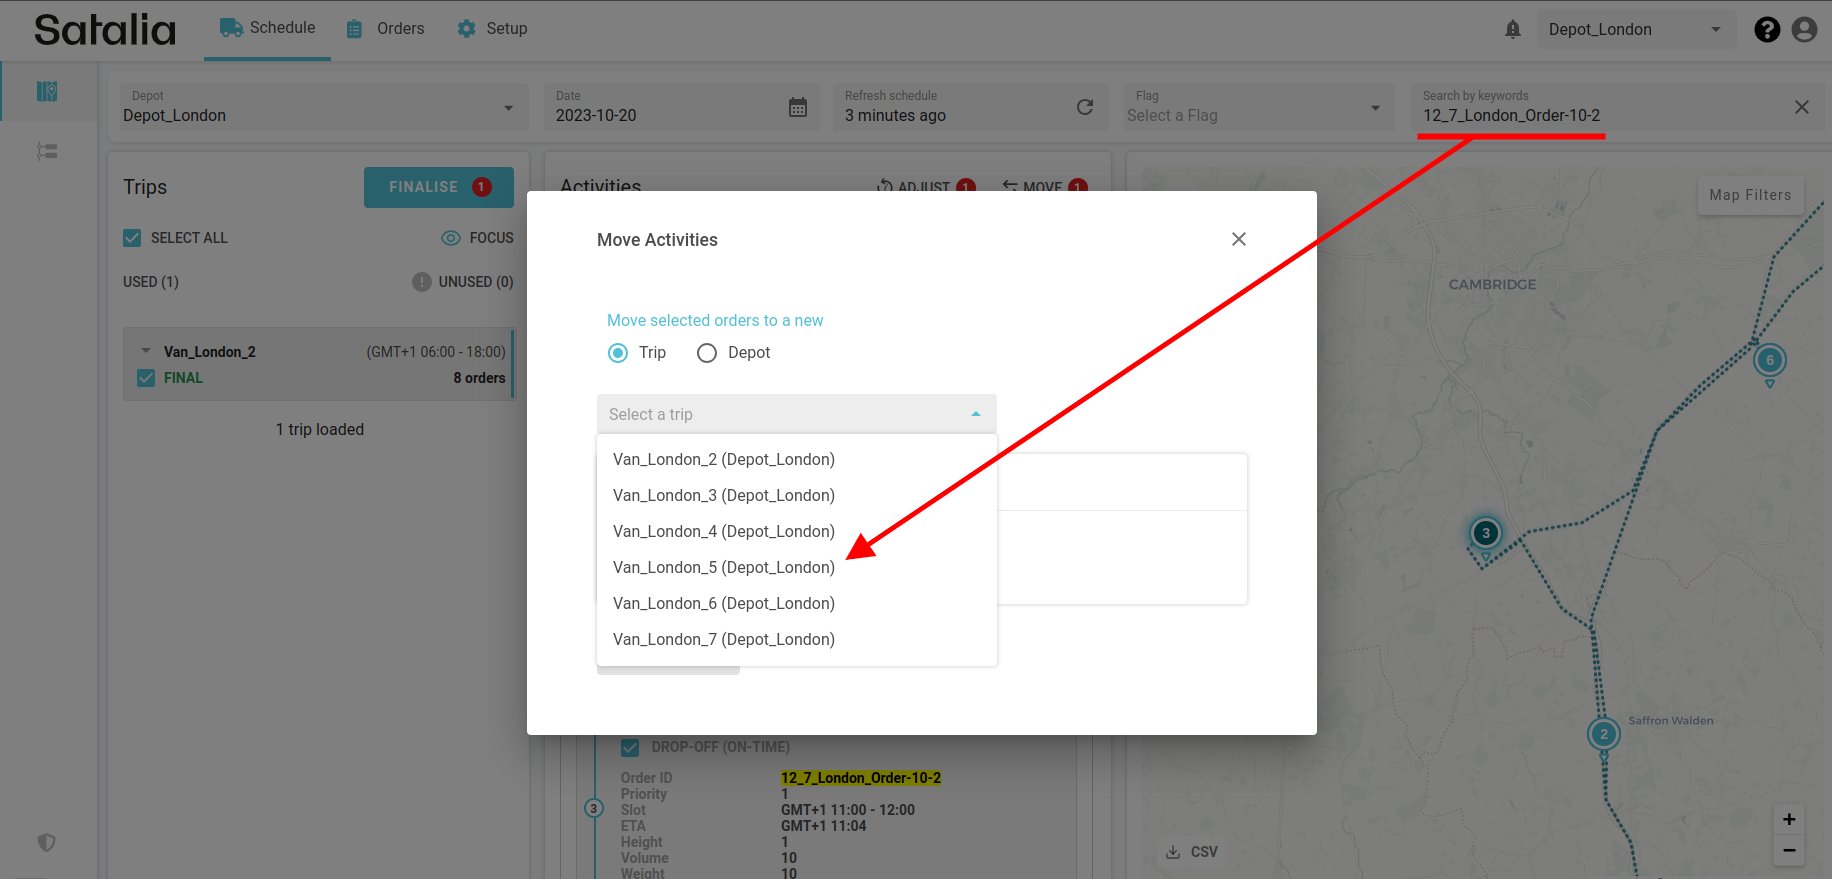
Task: Choose Van_London_7 (Depot_London) option
Action: click(x=797, y=639)
